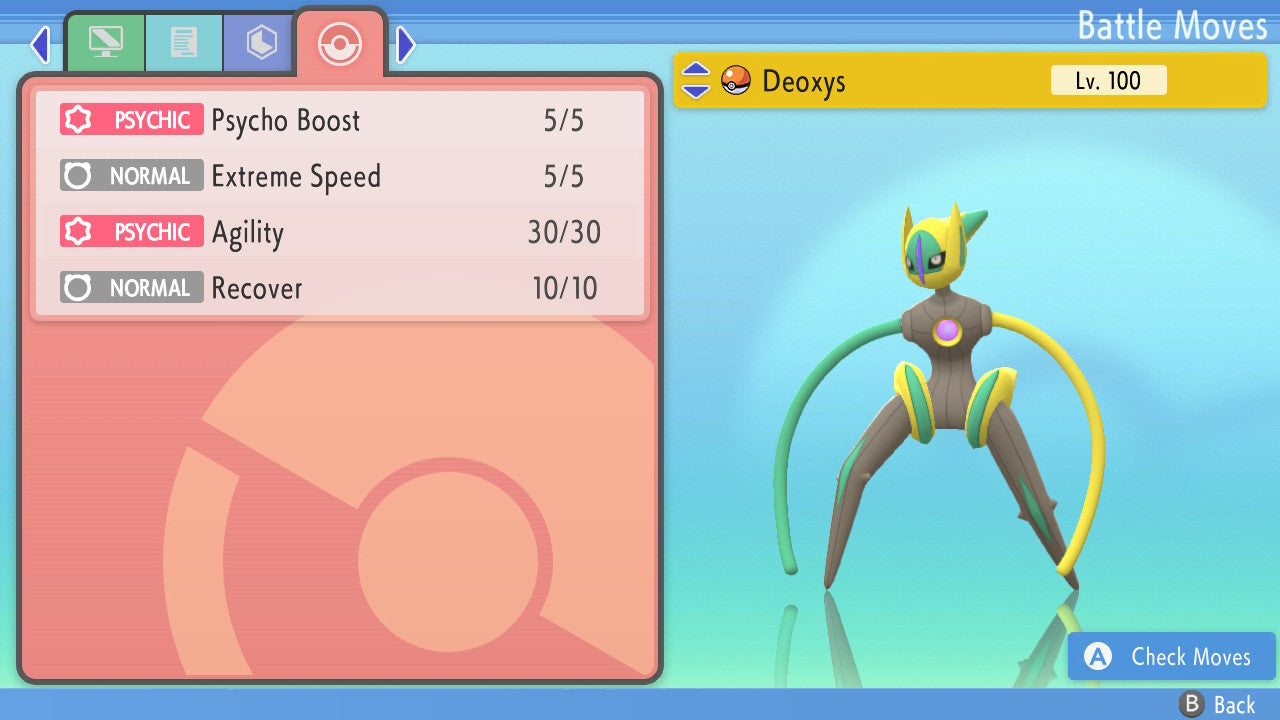This screenshot has height=720, width=1280.
Task: Click the green summary info tab icon
Action: point(106,42)
